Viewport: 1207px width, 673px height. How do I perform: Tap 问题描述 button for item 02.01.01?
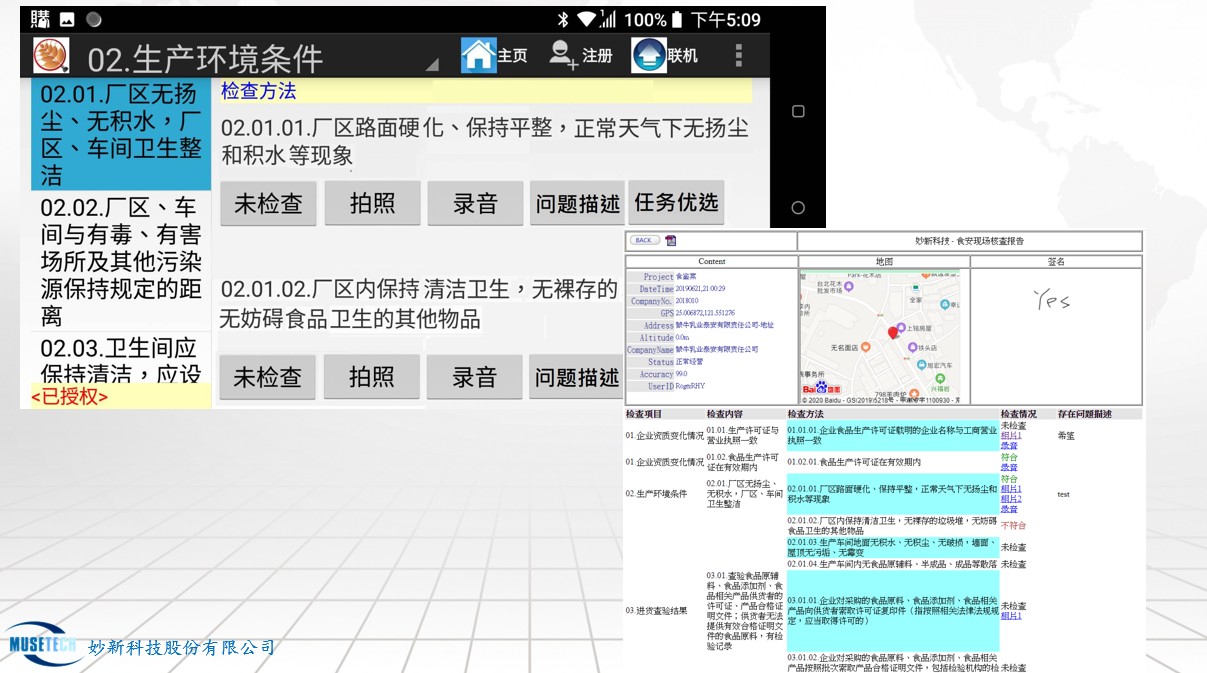[577, 203]
